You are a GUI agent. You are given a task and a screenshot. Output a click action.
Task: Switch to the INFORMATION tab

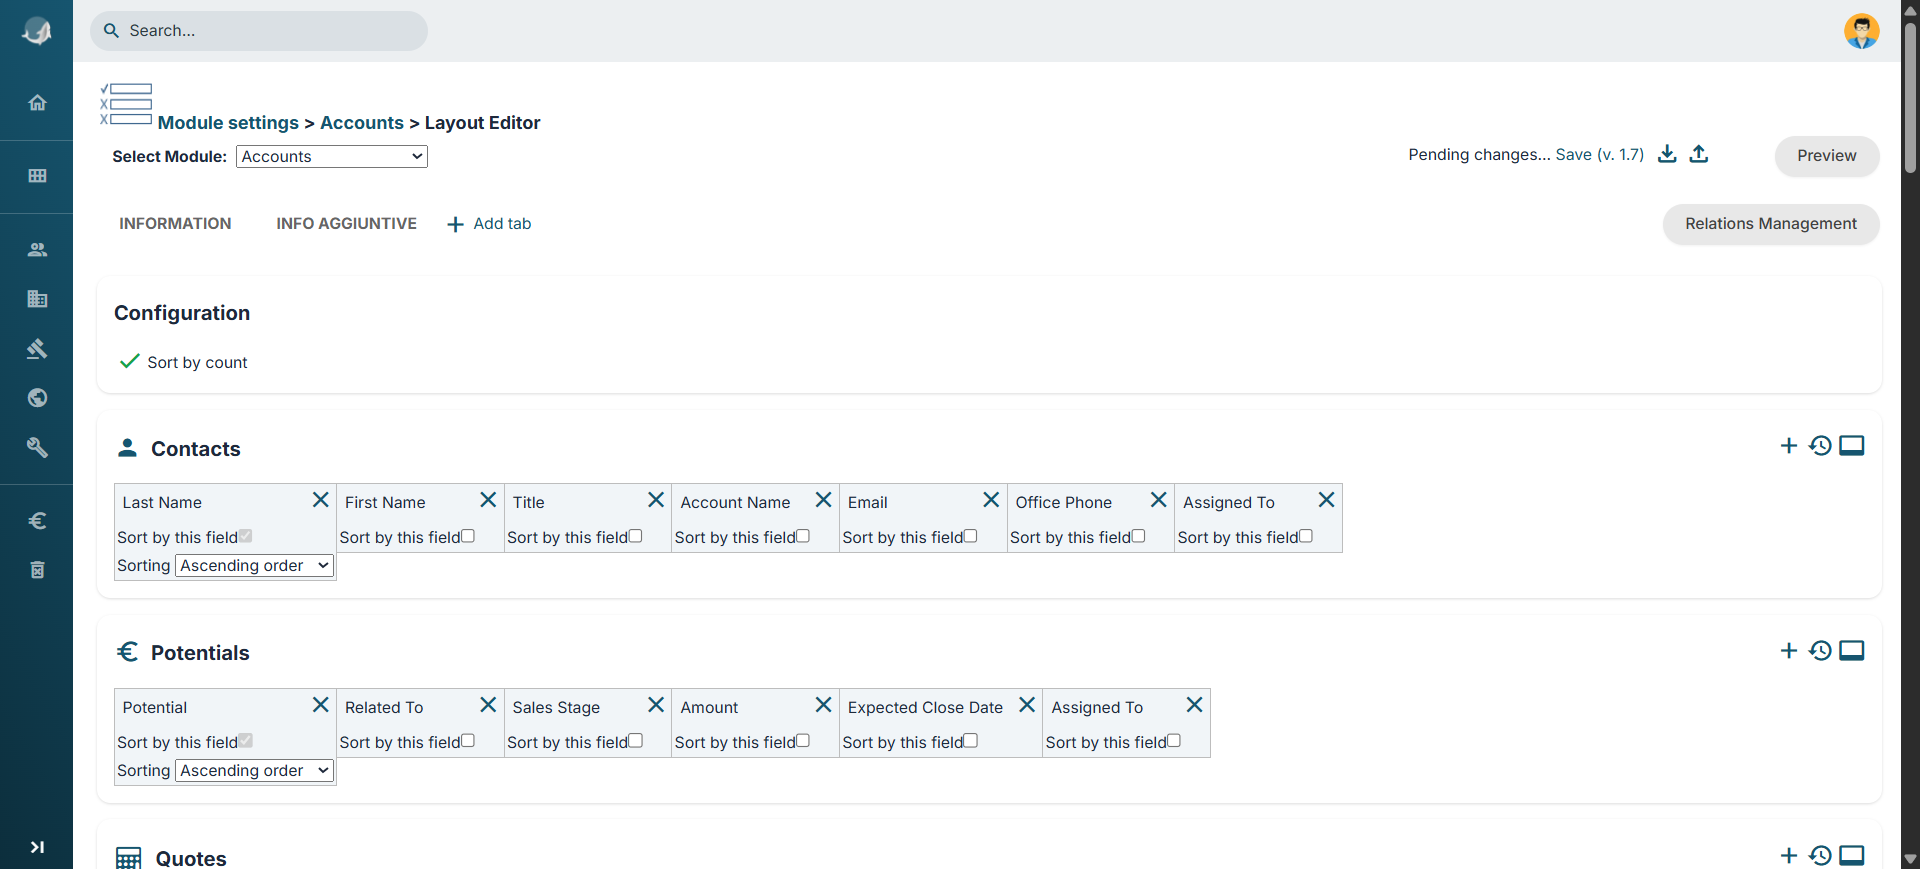(175, 223)
